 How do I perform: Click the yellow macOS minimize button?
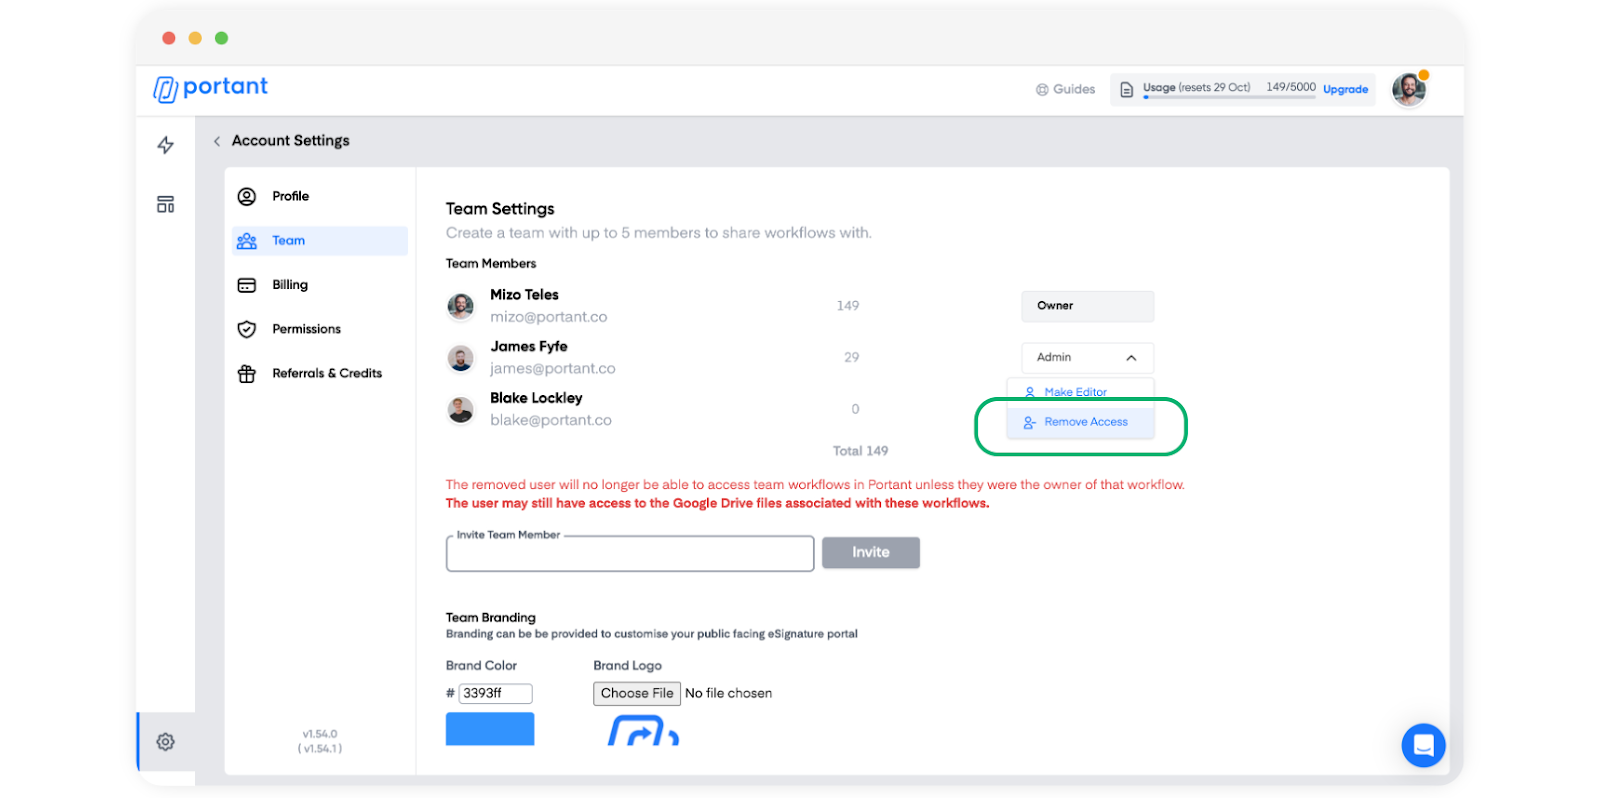coord(195,38)
